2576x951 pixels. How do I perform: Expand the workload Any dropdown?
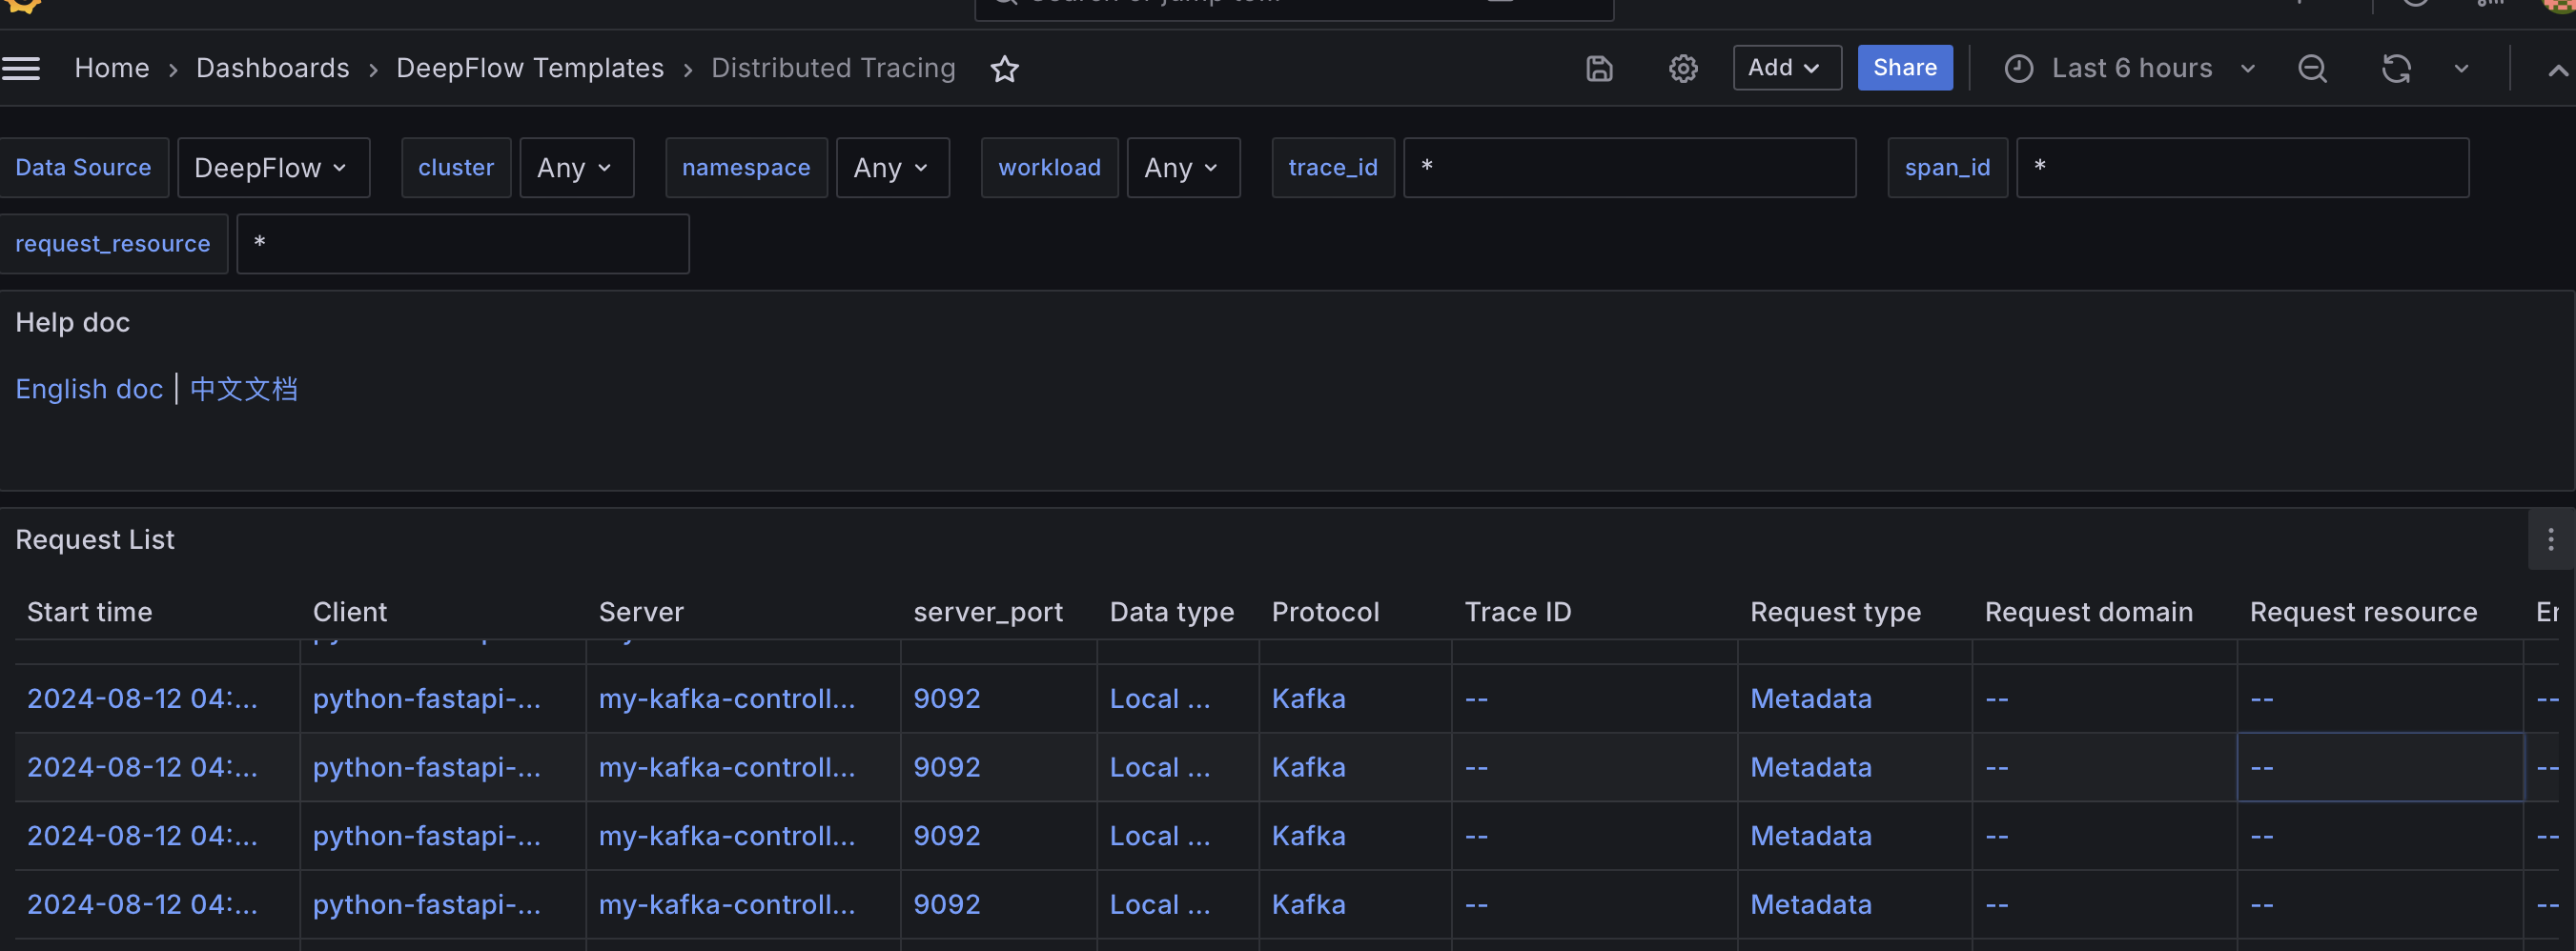pyautogui.click(x=1183, y=167)
